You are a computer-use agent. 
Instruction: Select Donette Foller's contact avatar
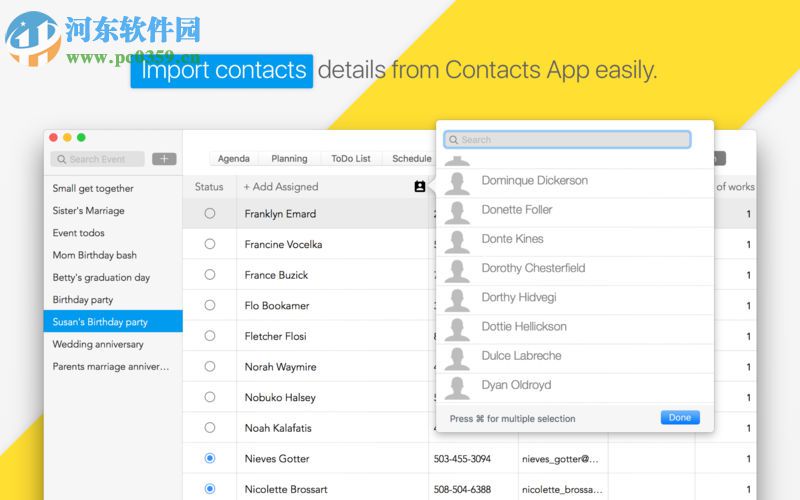(457, 212)
